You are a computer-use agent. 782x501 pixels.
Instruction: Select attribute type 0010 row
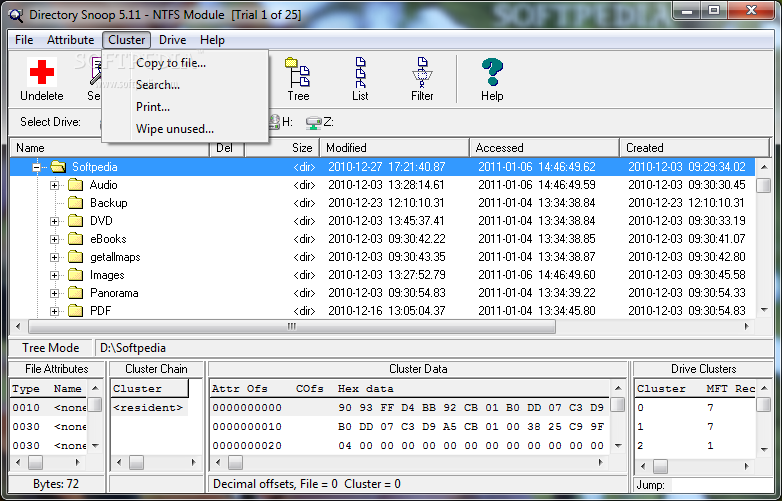click(49, 408)
